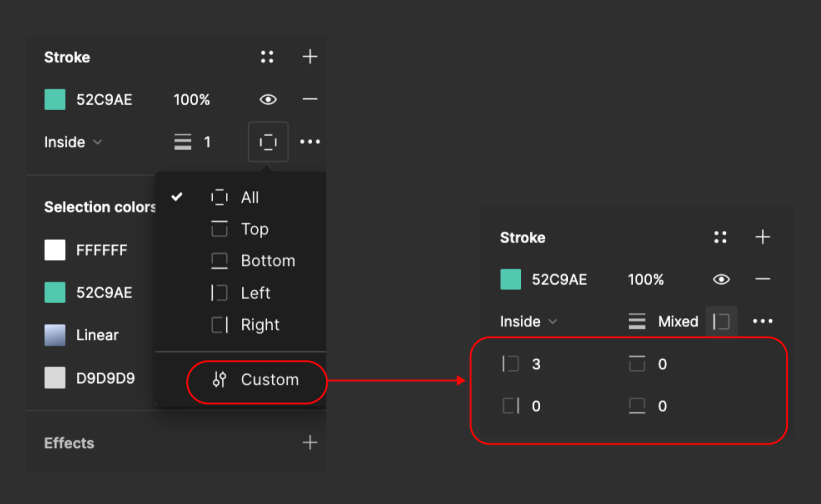Viewport: 821px width, 504px height.
Task: Select the checked All stroke sides option
Action: [249, 197]
